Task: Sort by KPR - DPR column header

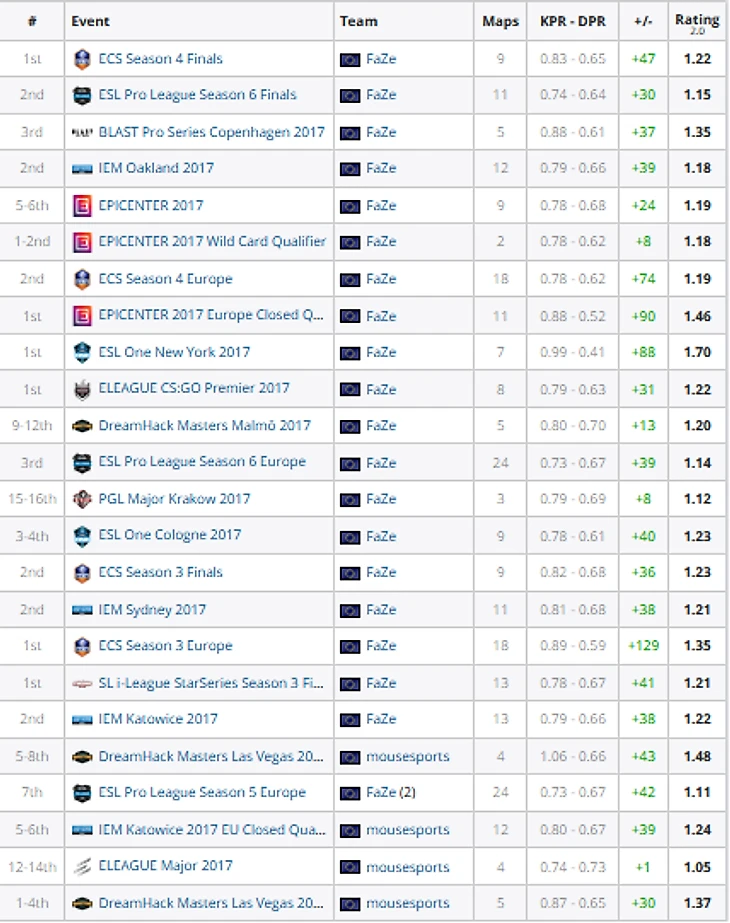Action: (573, 22)
